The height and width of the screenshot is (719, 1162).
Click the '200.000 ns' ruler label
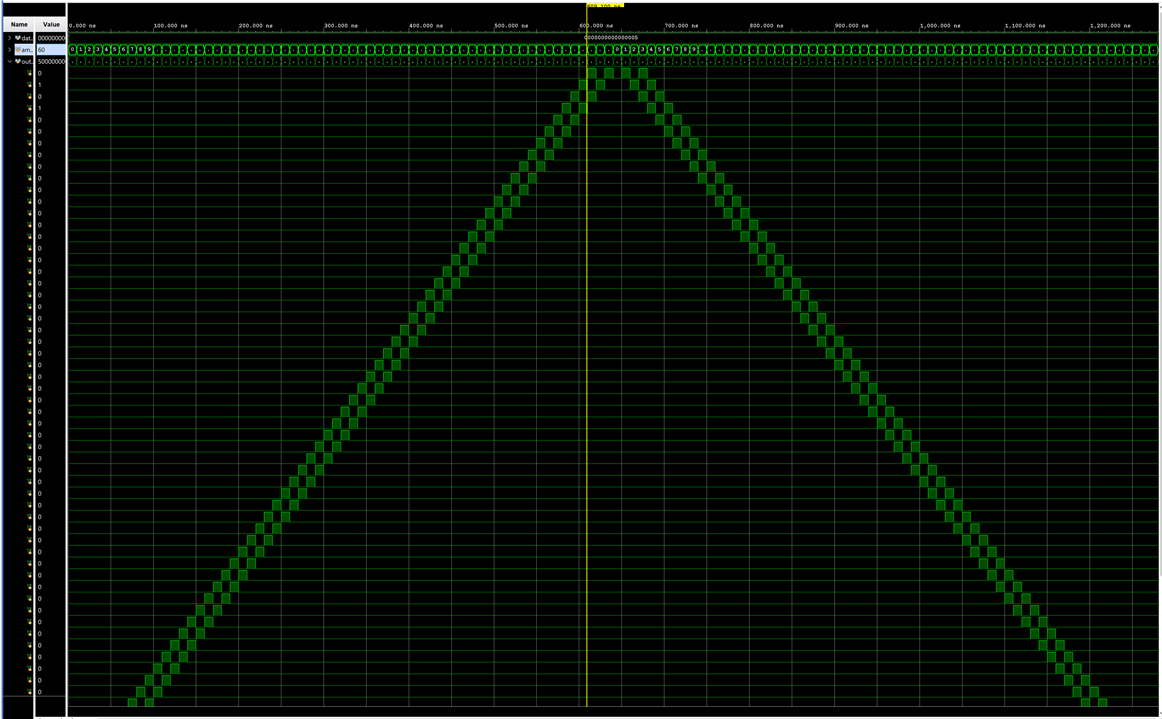tap(256, 25)
